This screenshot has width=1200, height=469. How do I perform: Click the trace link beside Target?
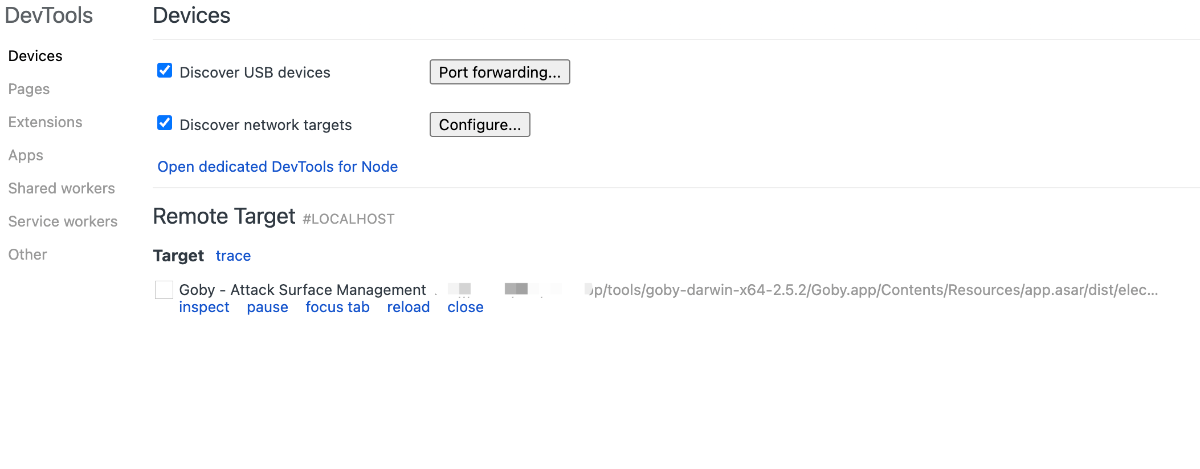[x=233, y=256]
